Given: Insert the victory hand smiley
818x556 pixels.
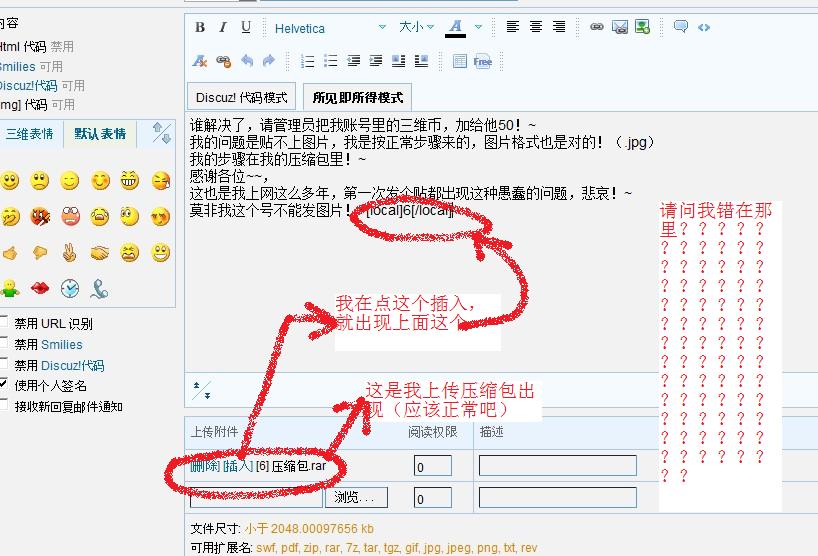Looking at the screenshot, I should click(x=69, y=253).
